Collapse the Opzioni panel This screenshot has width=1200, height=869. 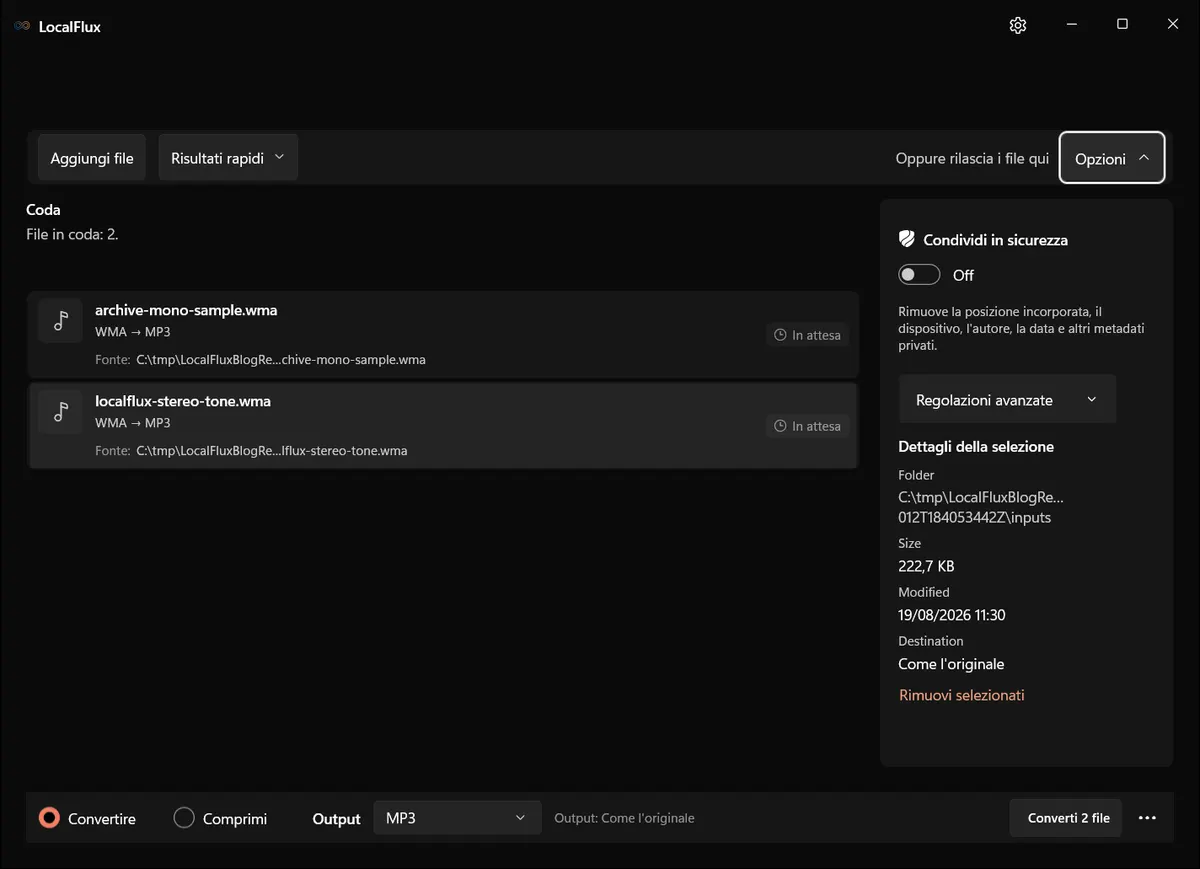click(1112, 158)
